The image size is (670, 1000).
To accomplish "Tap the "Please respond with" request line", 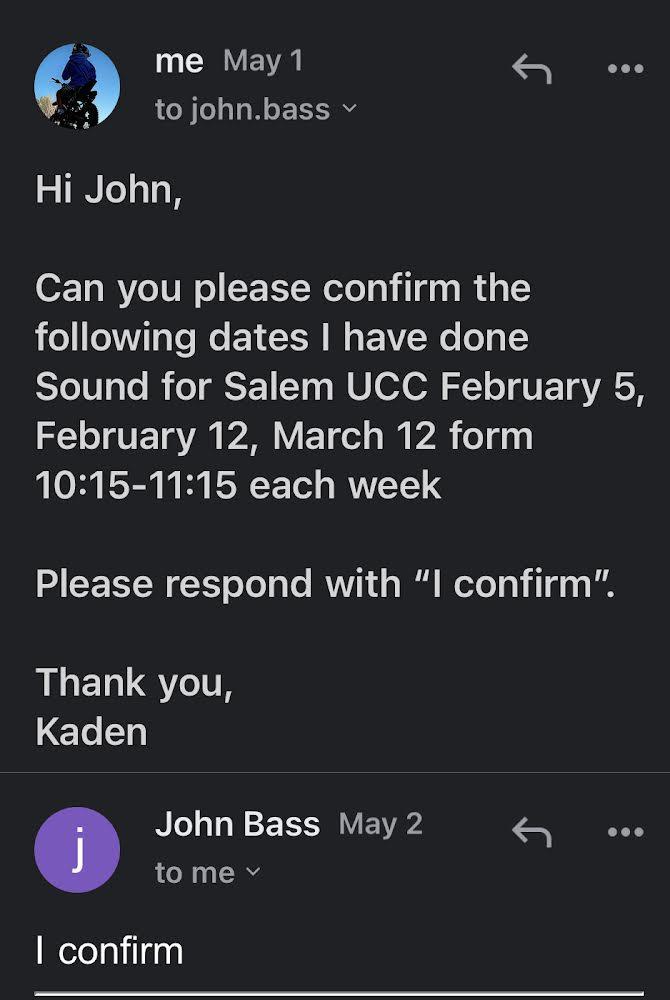I will point(324,583).
